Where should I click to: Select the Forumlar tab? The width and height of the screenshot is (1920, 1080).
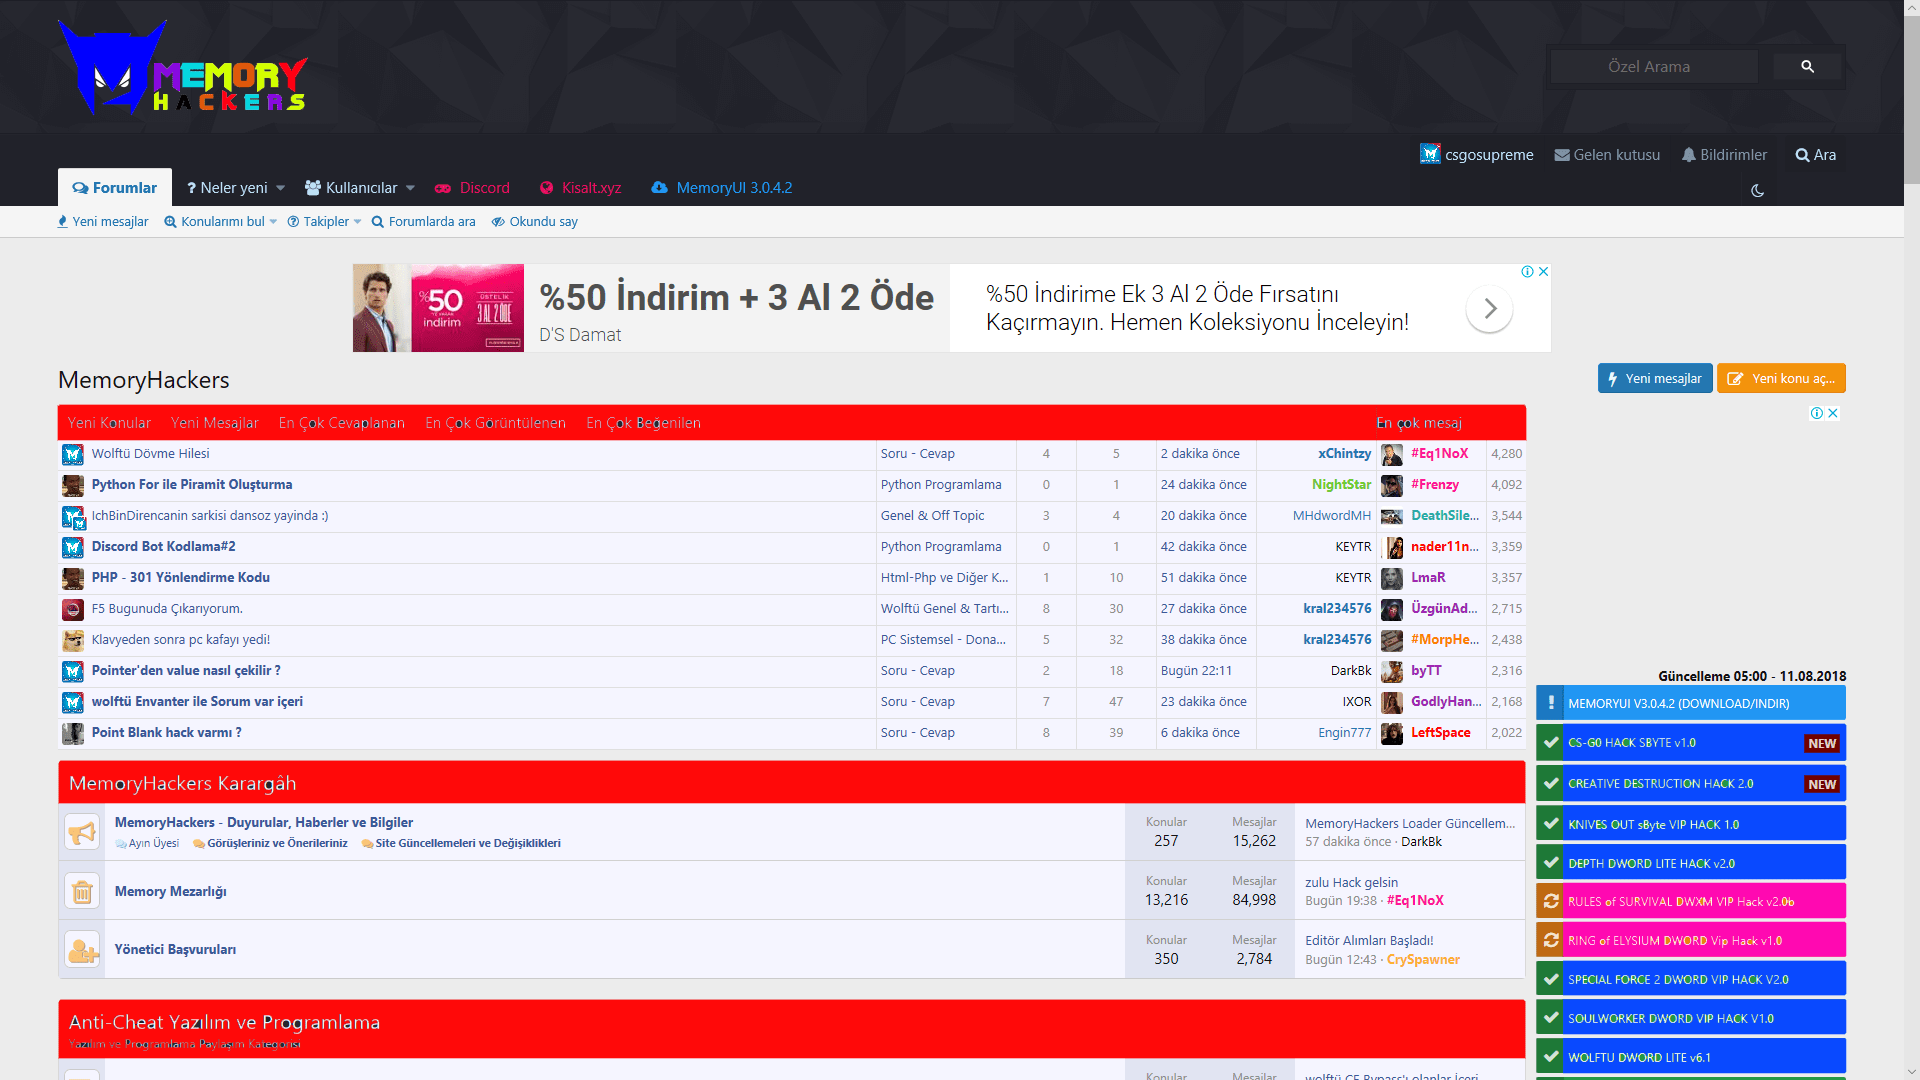click(x=115, y=188)
